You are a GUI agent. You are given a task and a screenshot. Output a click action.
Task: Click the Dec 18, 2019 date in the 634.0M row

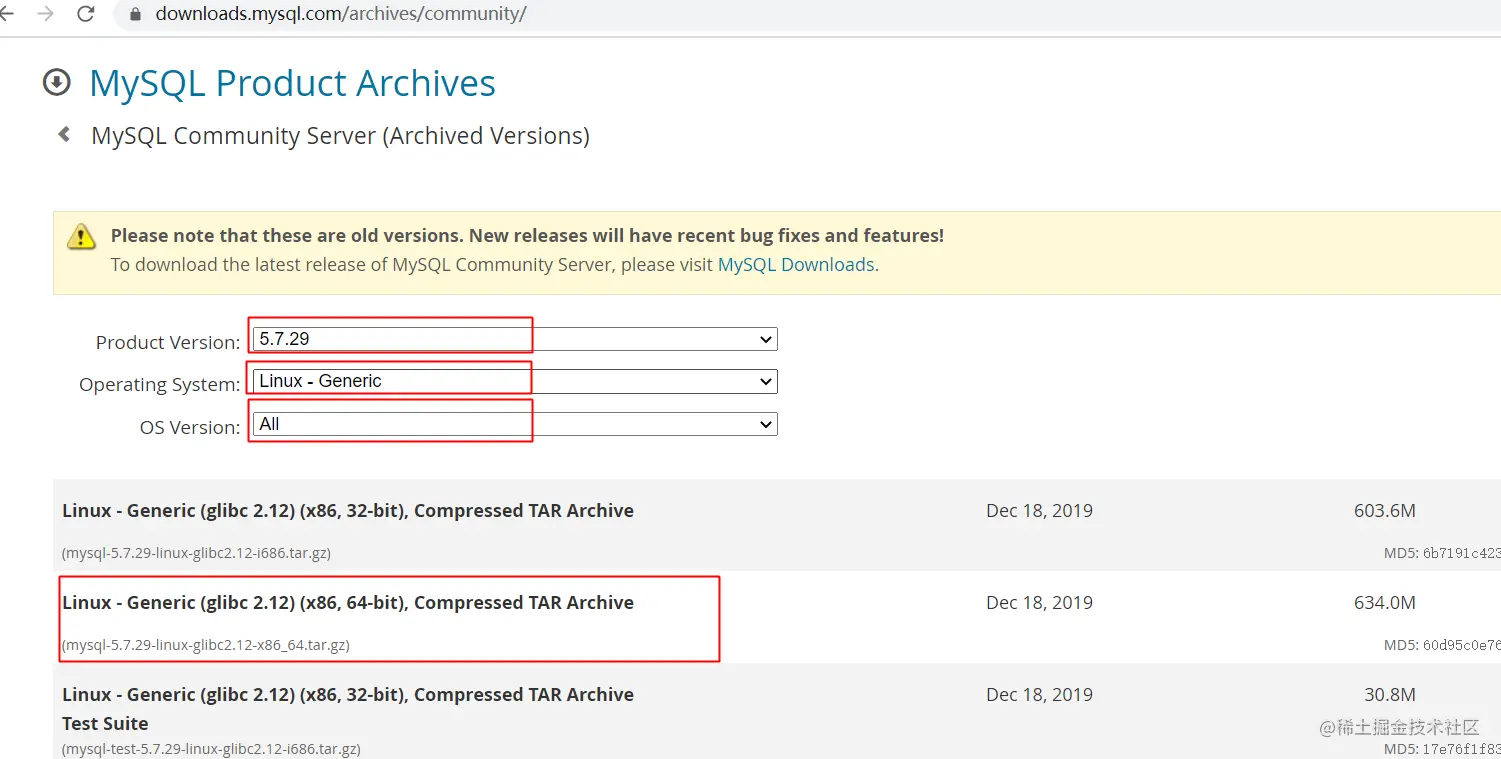pos(1039,602)
